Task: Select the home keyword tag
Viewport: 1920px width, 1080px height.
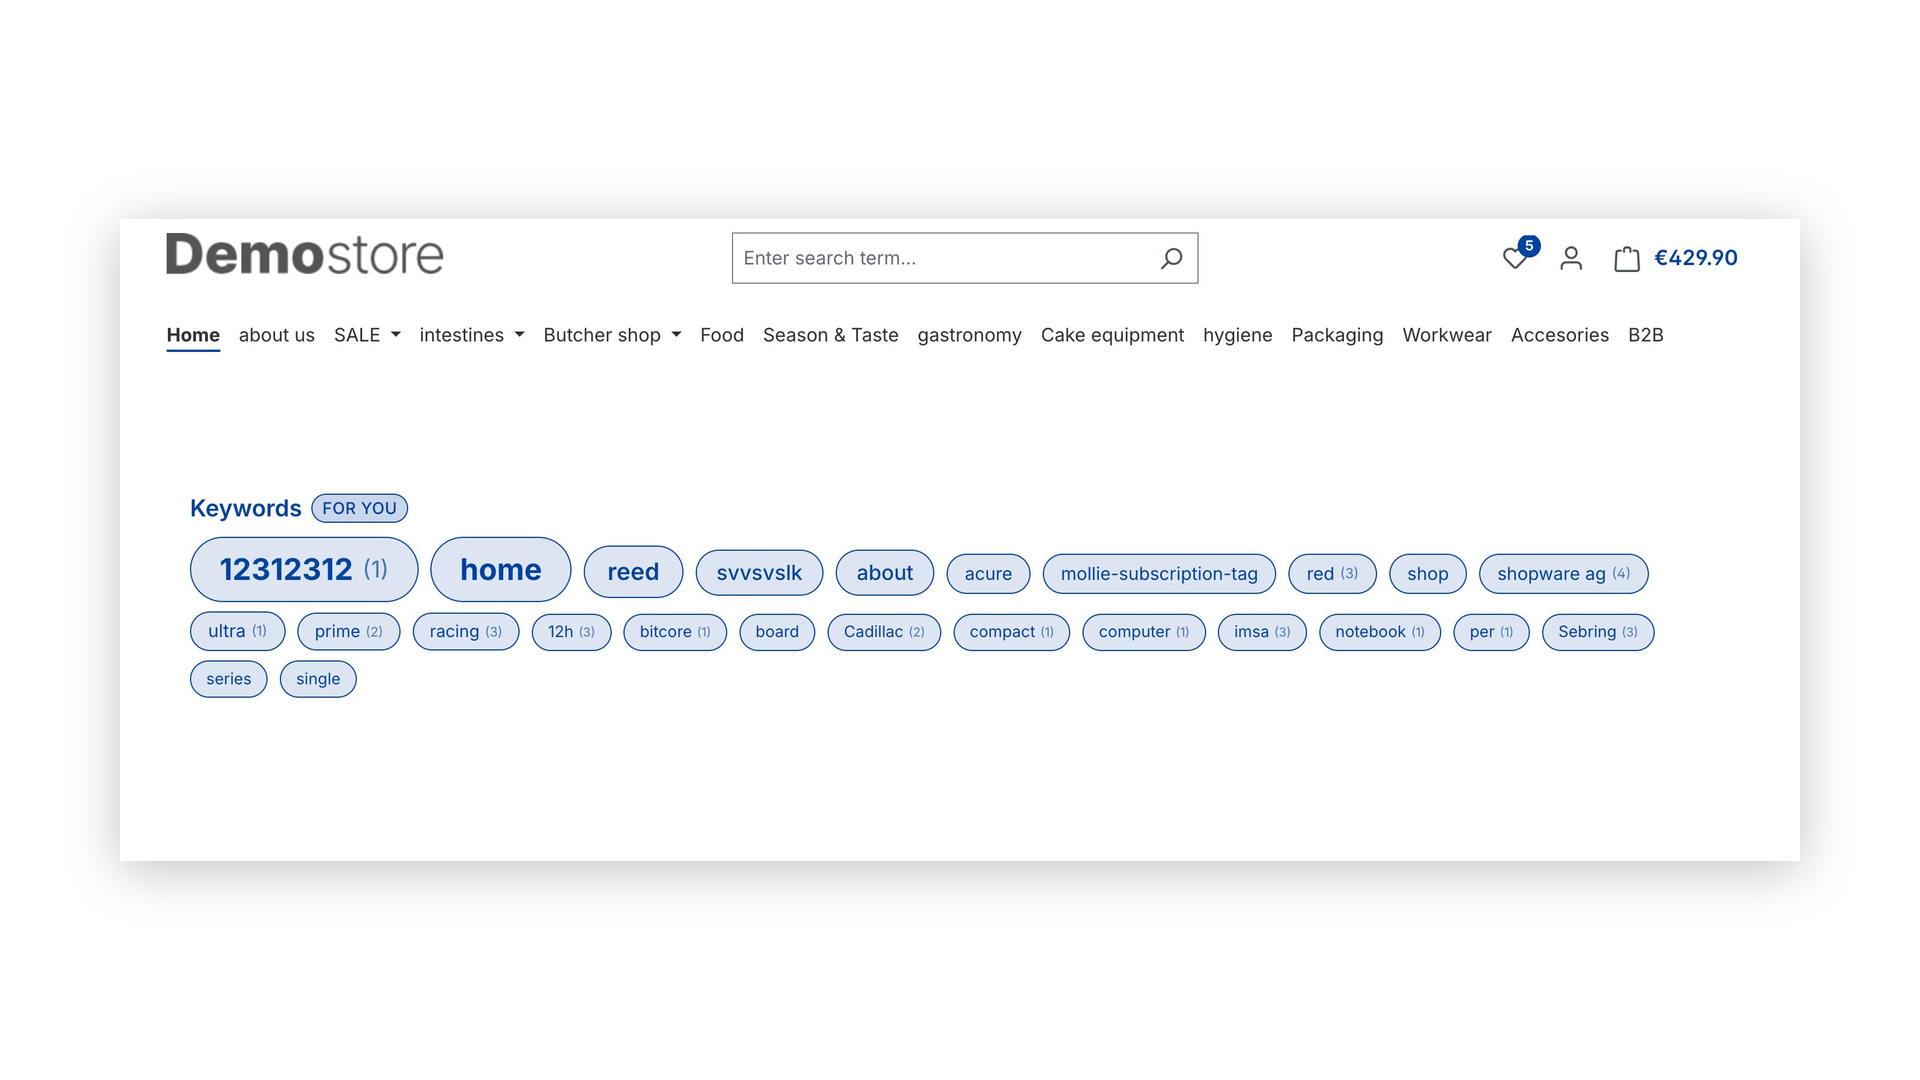Action: 501,569
